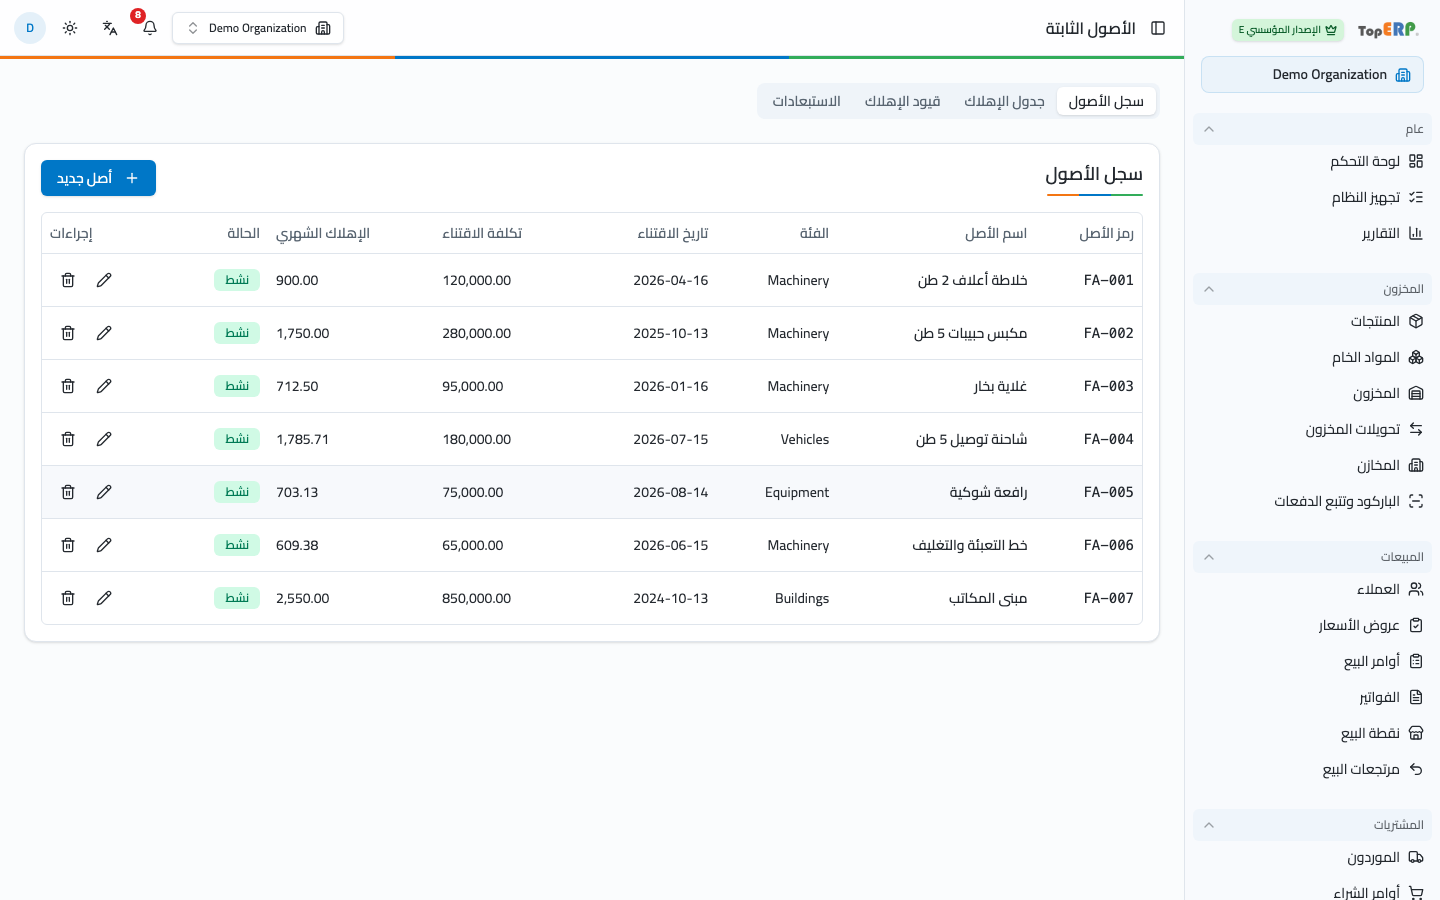
Task: Edit asset FA-003 with the pencil icon
Action: (104, 386)
